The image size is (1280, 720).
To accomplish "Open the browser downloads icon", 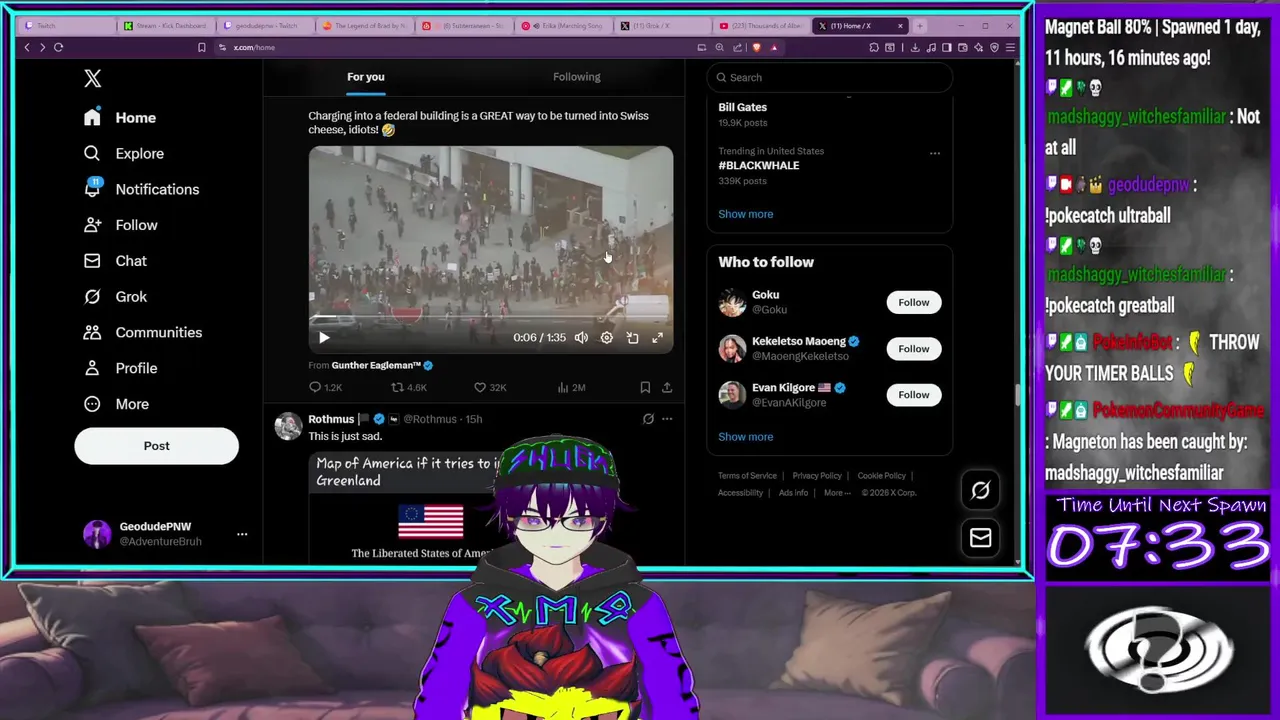I will (x=914, y=47).
